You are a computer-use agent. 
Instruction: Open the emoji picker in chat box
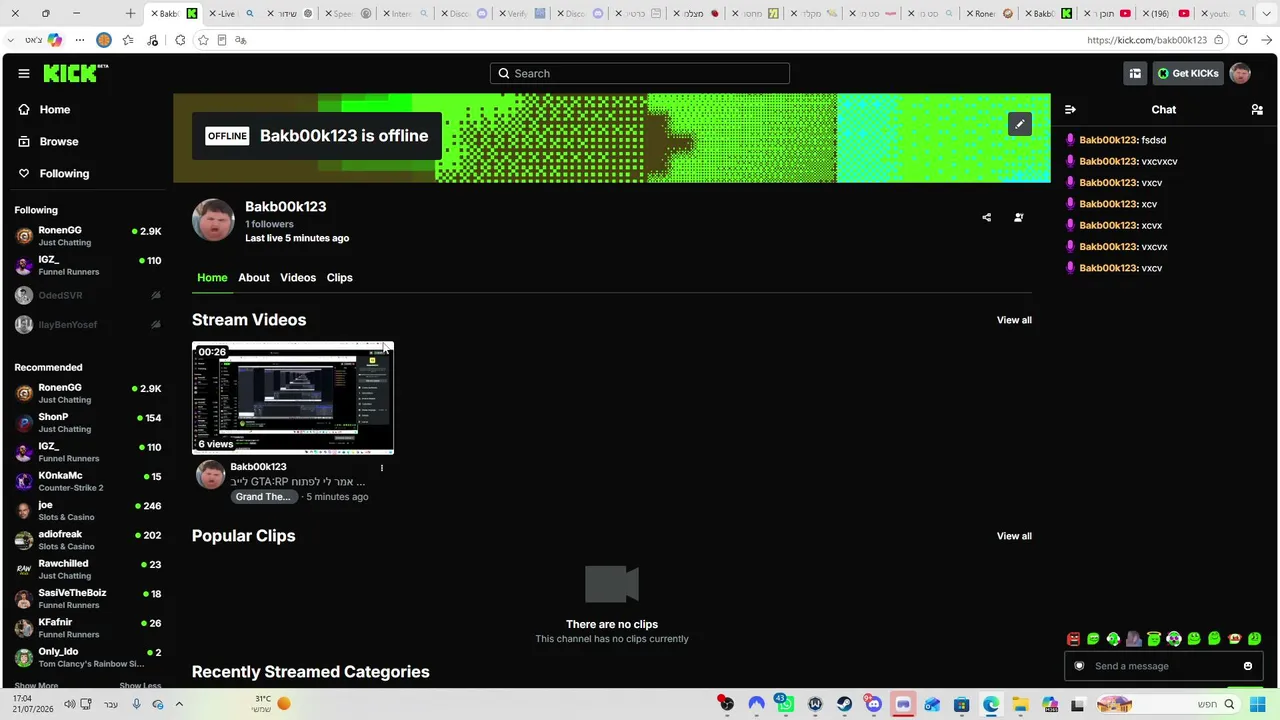click(x=1248, y=666)
